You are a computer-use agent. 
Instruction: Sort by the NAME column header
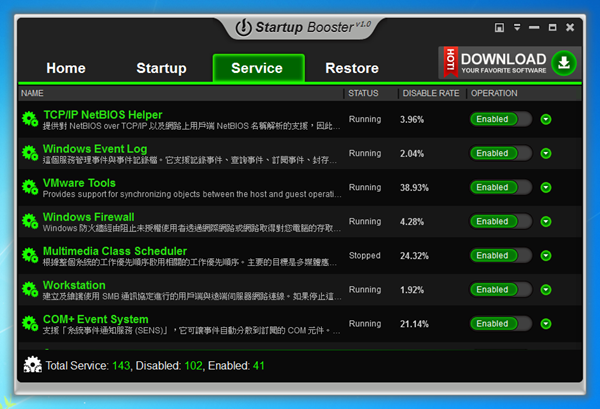(32, 93)
